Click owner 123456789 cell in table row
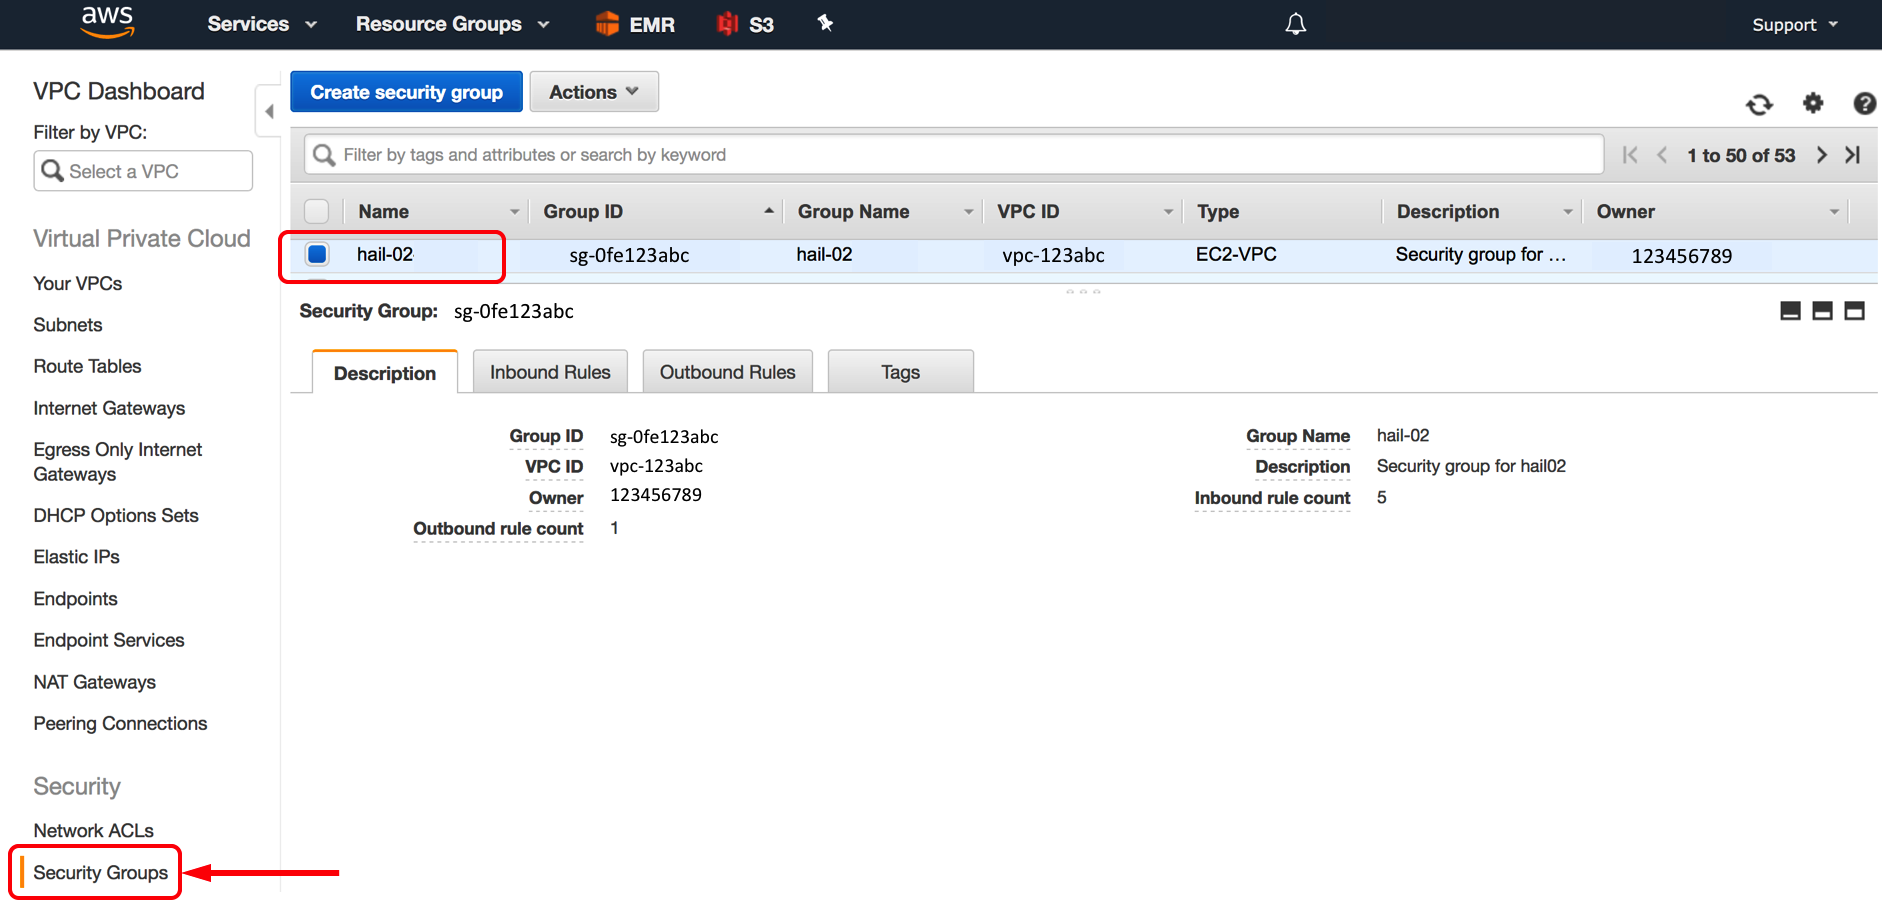Image resolution: width=1882 pixels, height=902 pixels. 1682,256
